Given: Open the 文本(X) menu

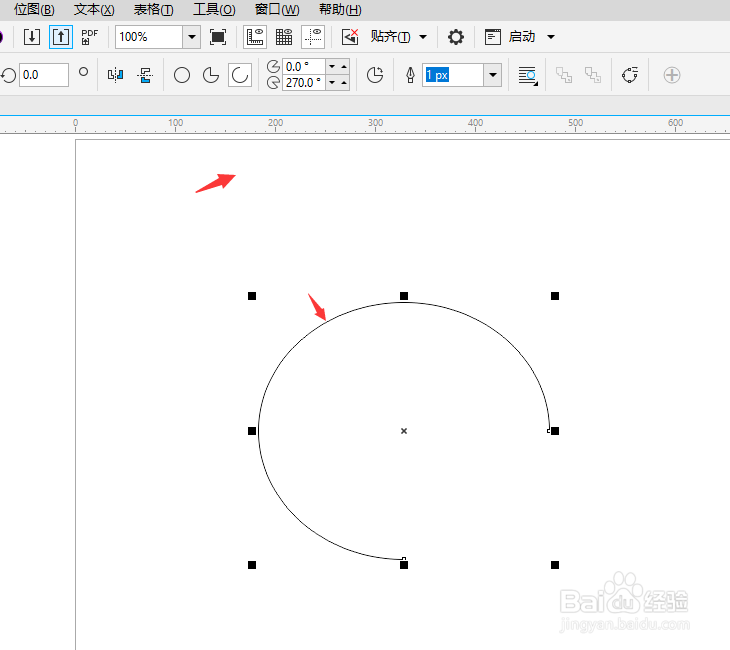Looking at the screenshot, I should pyautogui.click(x=94, y=9).
